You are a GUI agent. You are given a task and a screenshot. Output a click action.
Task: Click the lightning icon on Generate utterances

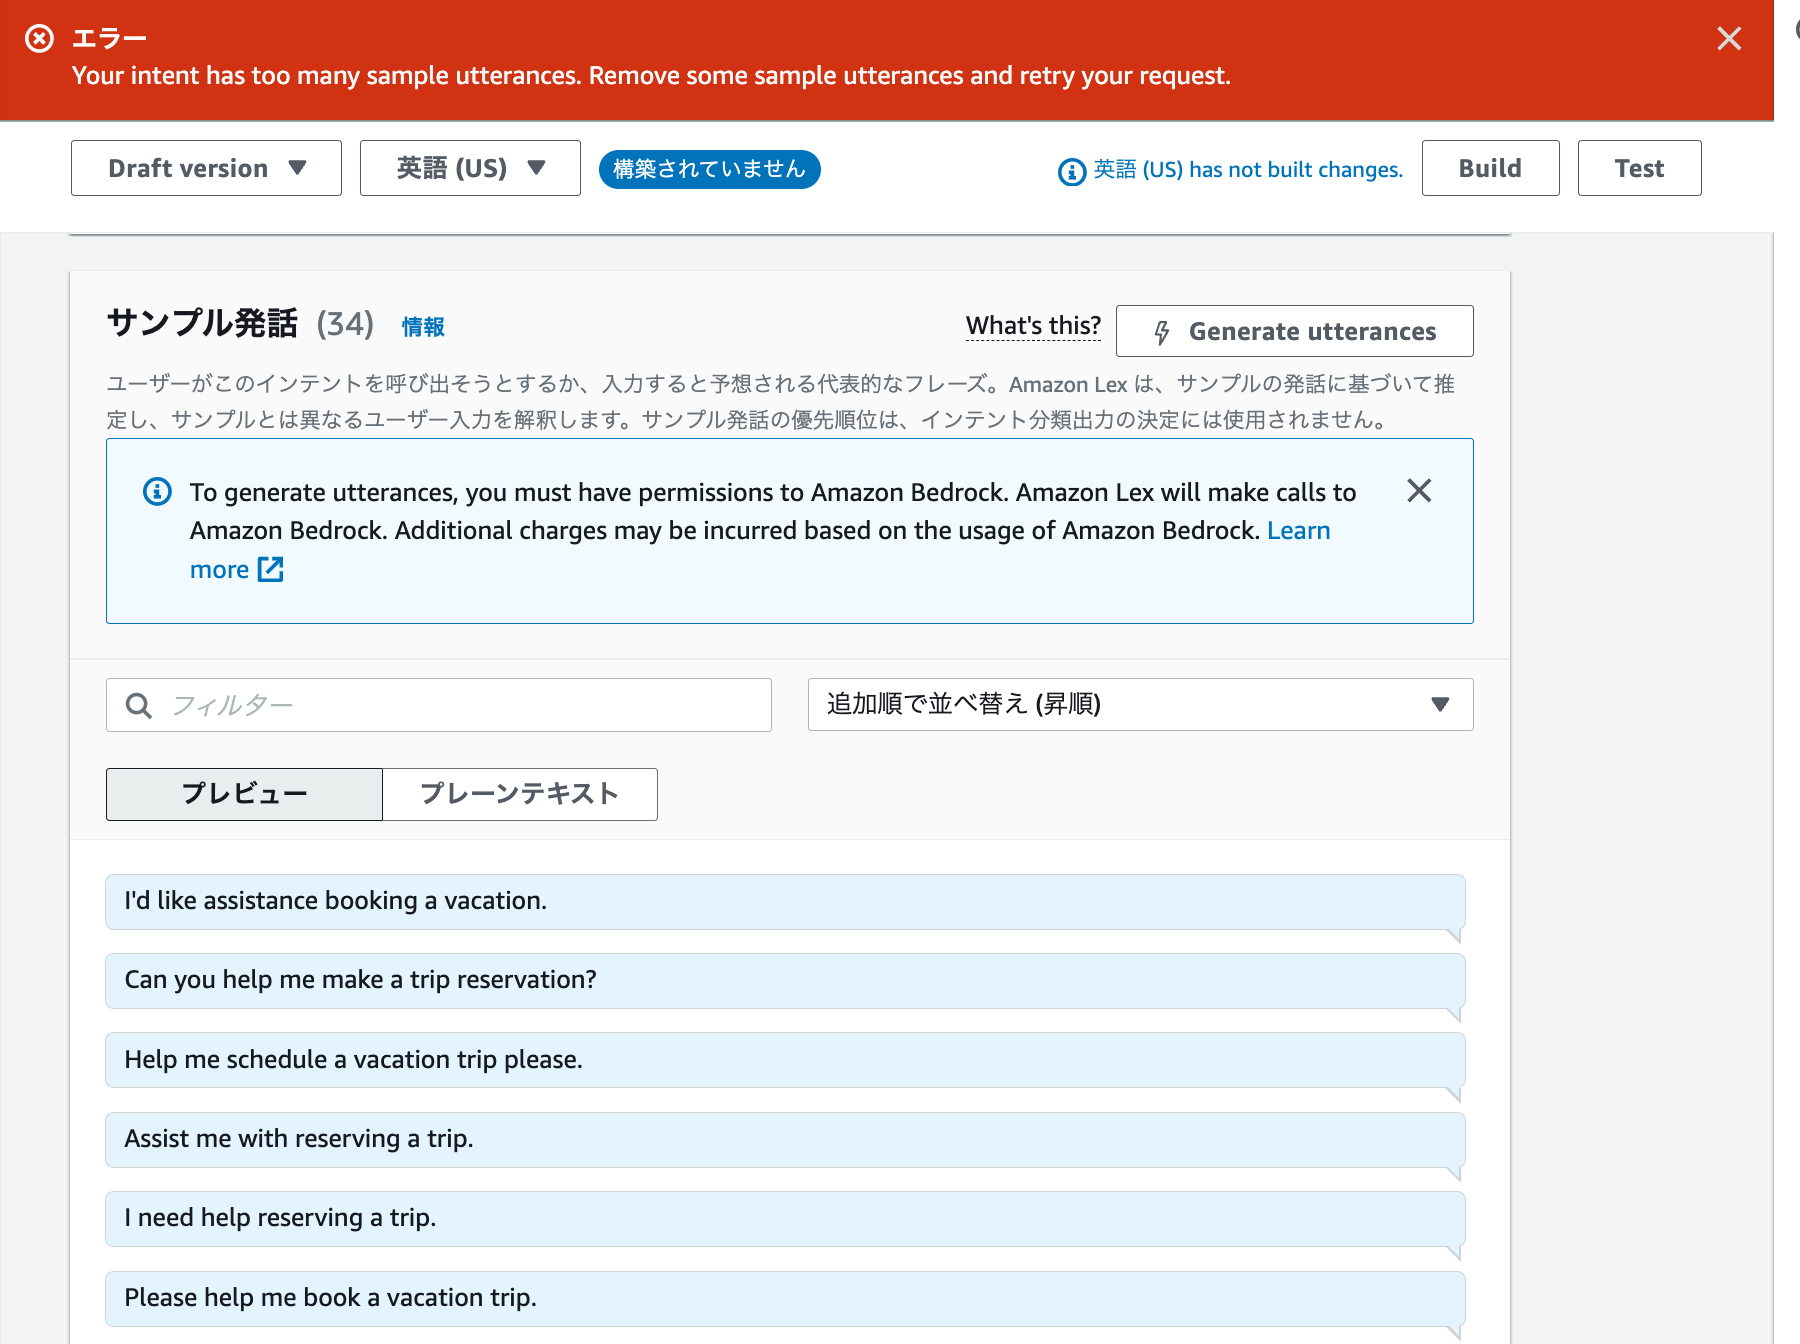[x=1162, y=331]
